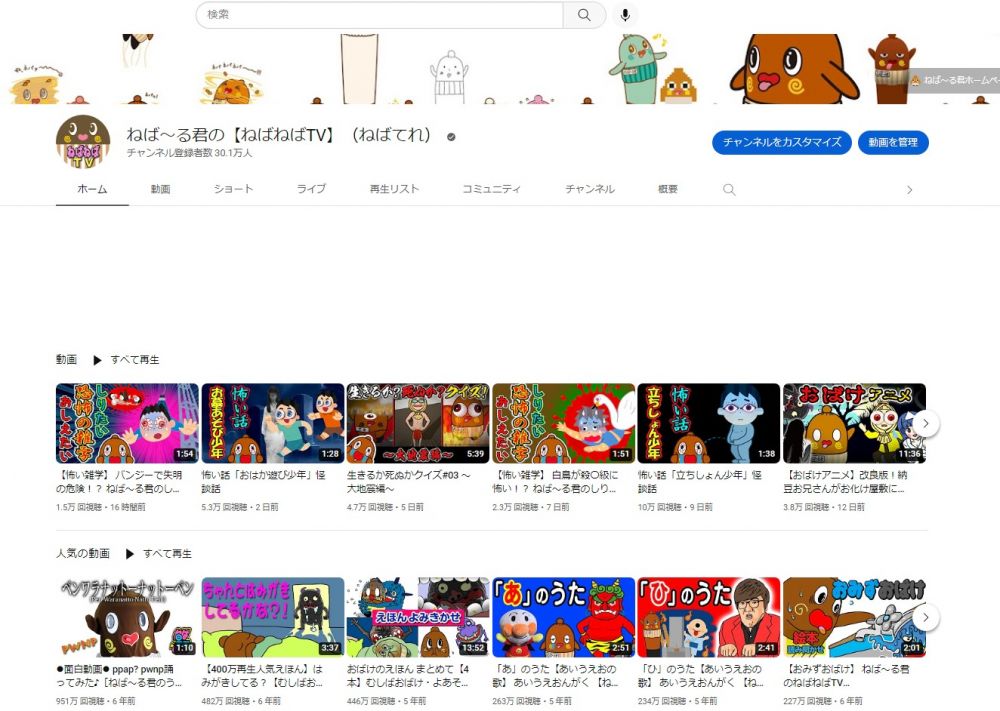Click title 【怖い雑学】バンジーで失明の危険

120,481
